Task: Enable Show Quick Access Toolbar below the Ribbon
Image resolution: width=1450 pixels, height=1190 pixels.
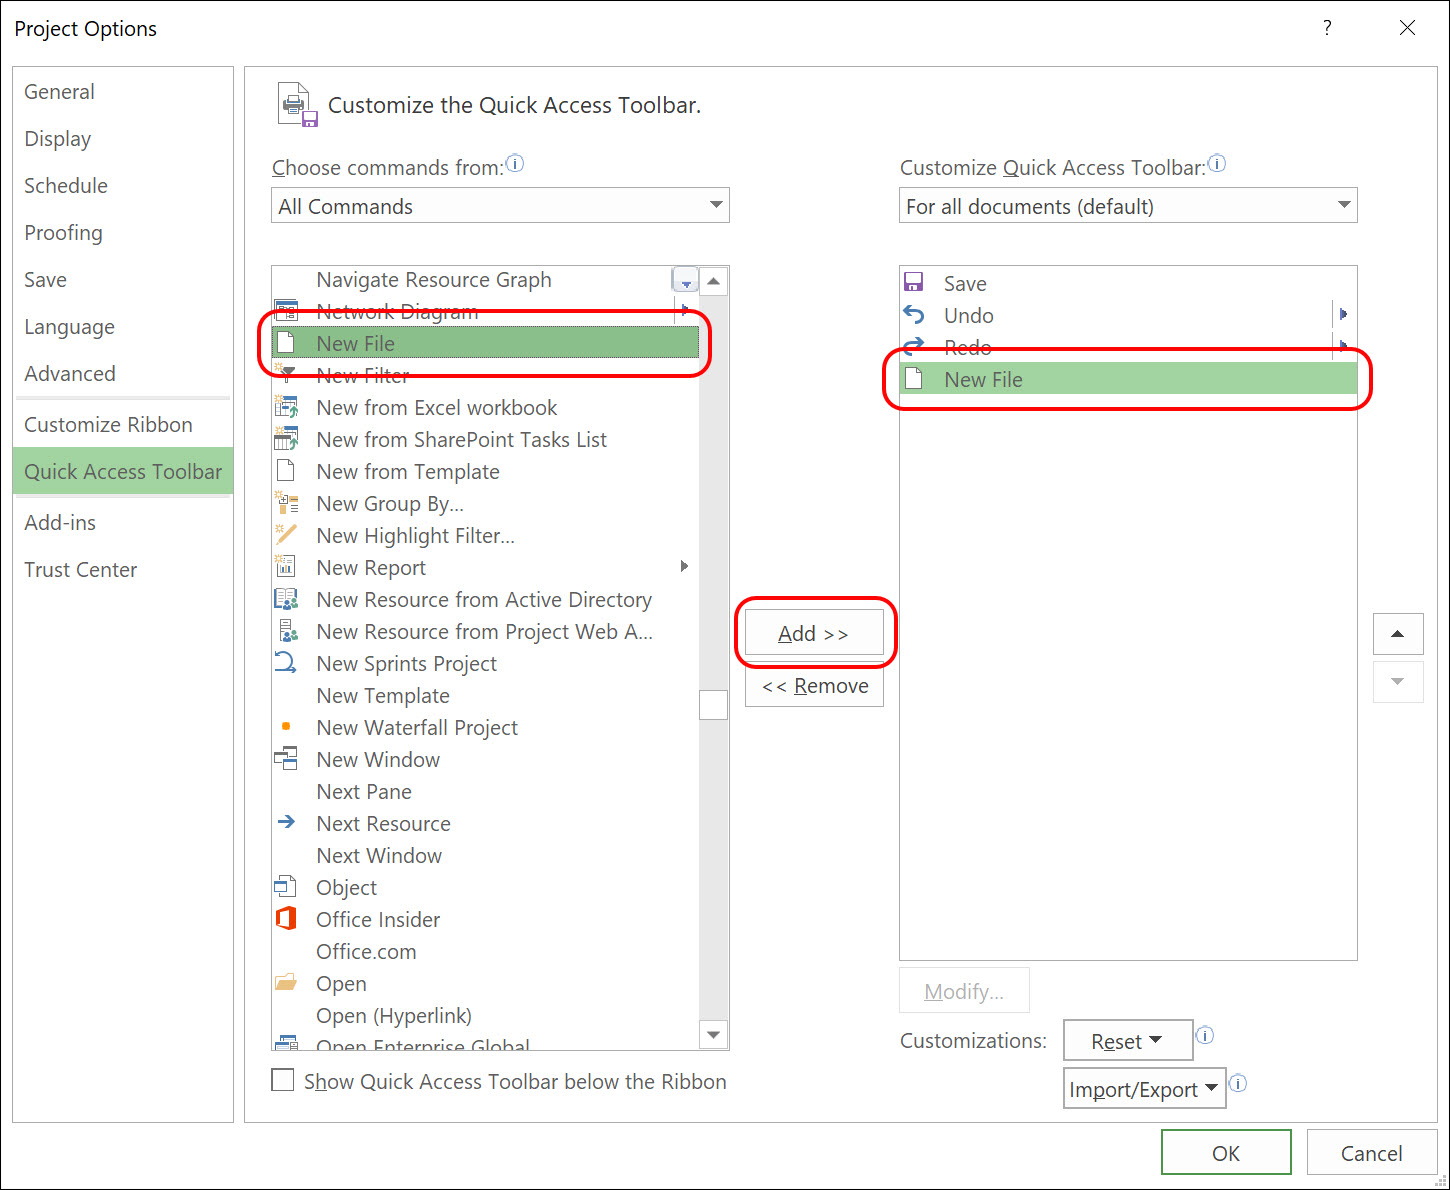Action: tap(283, 1081)
